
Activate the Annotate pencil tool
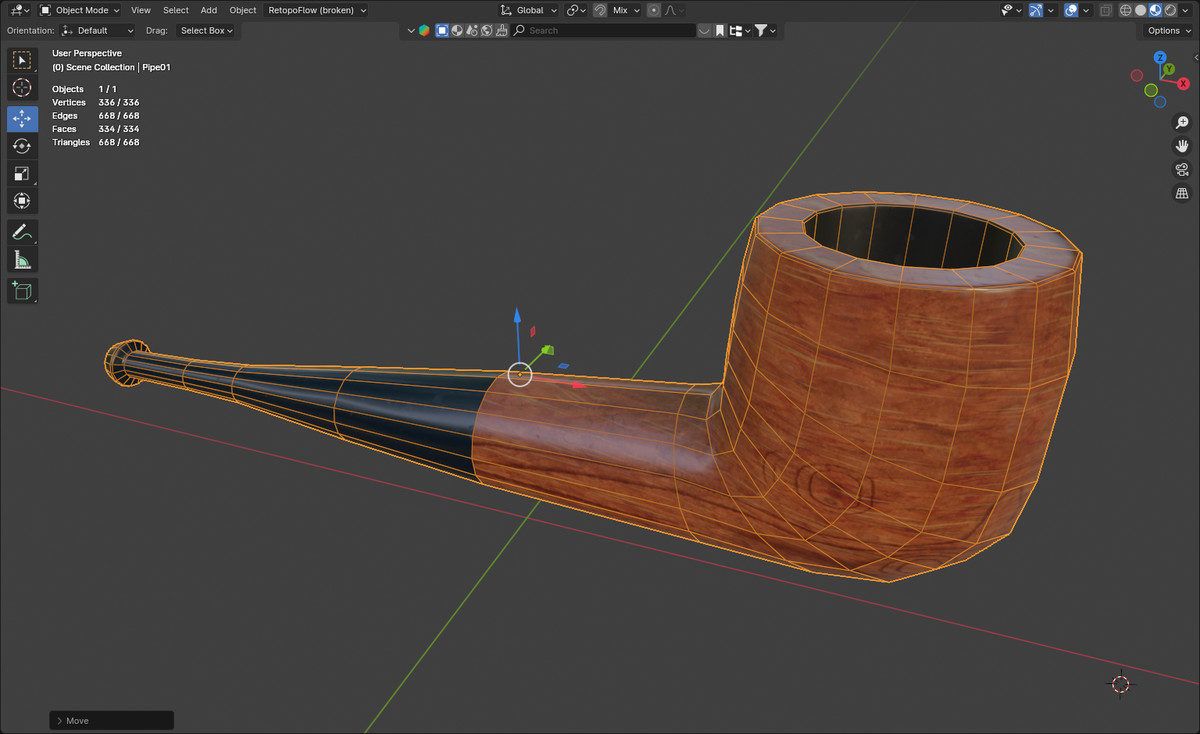pos(22,232)
